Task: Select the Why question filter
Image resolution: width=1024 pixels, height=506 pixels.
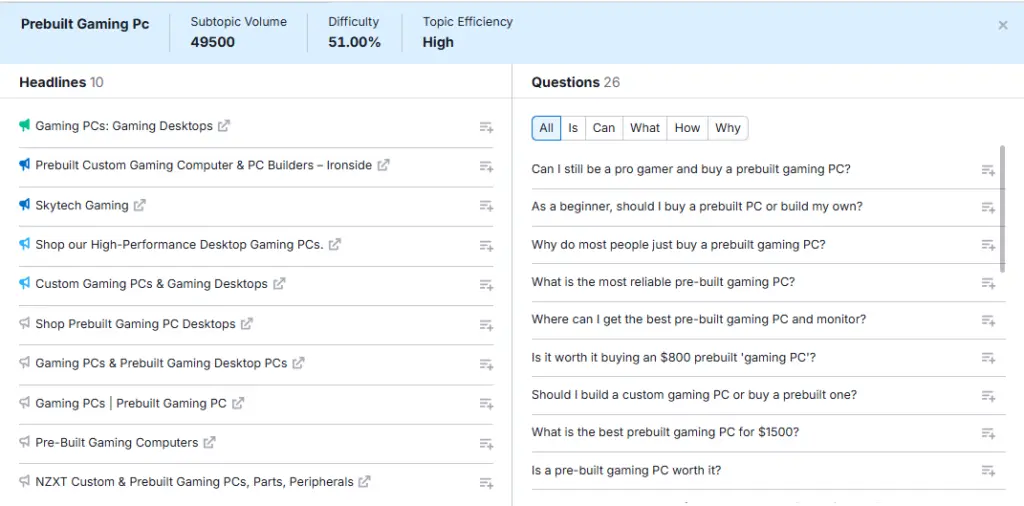Action: [x=728, y=128]
